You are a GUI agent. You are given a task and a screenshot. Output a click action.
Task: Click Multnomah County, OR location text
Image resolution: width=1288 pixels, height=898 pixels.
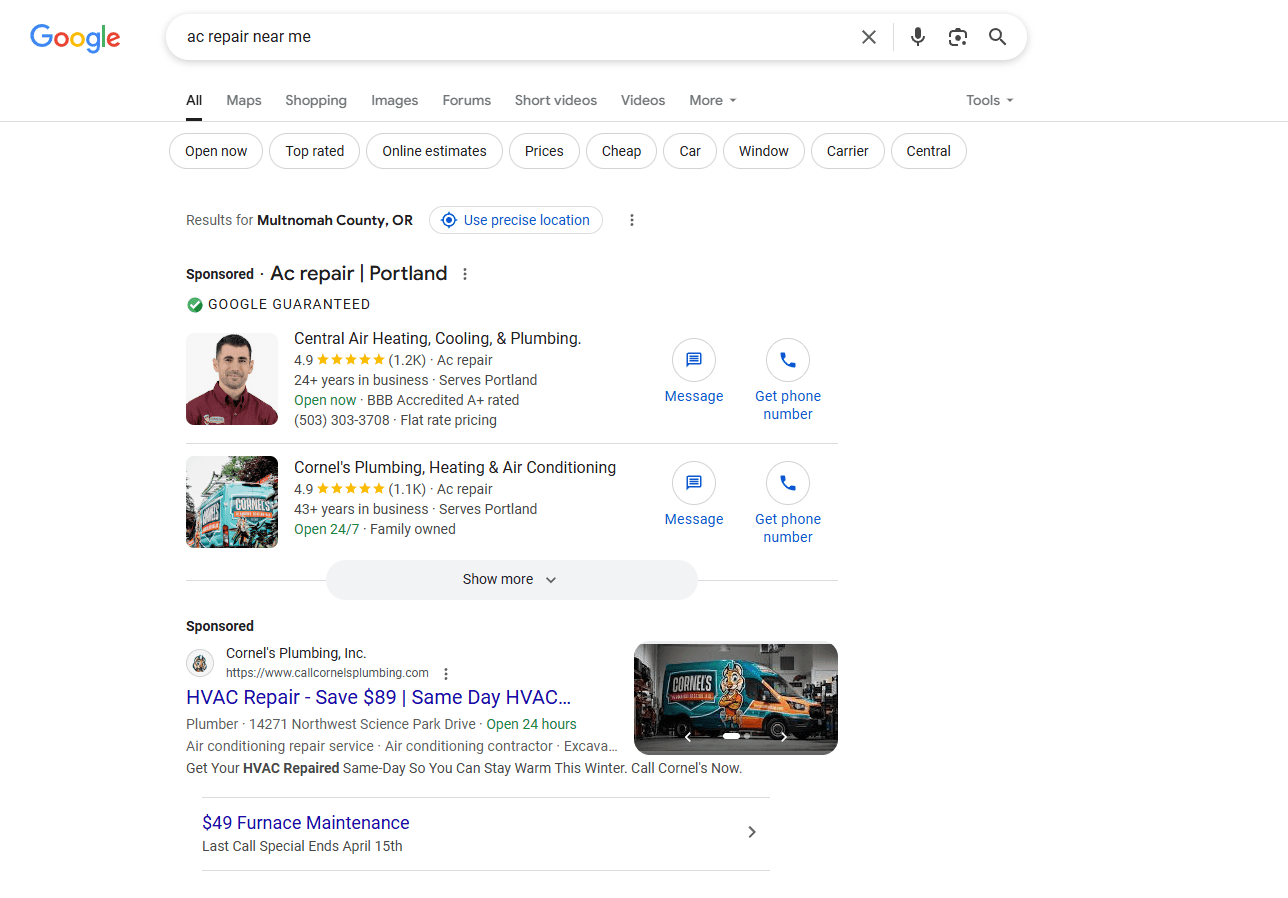[335, 220]
